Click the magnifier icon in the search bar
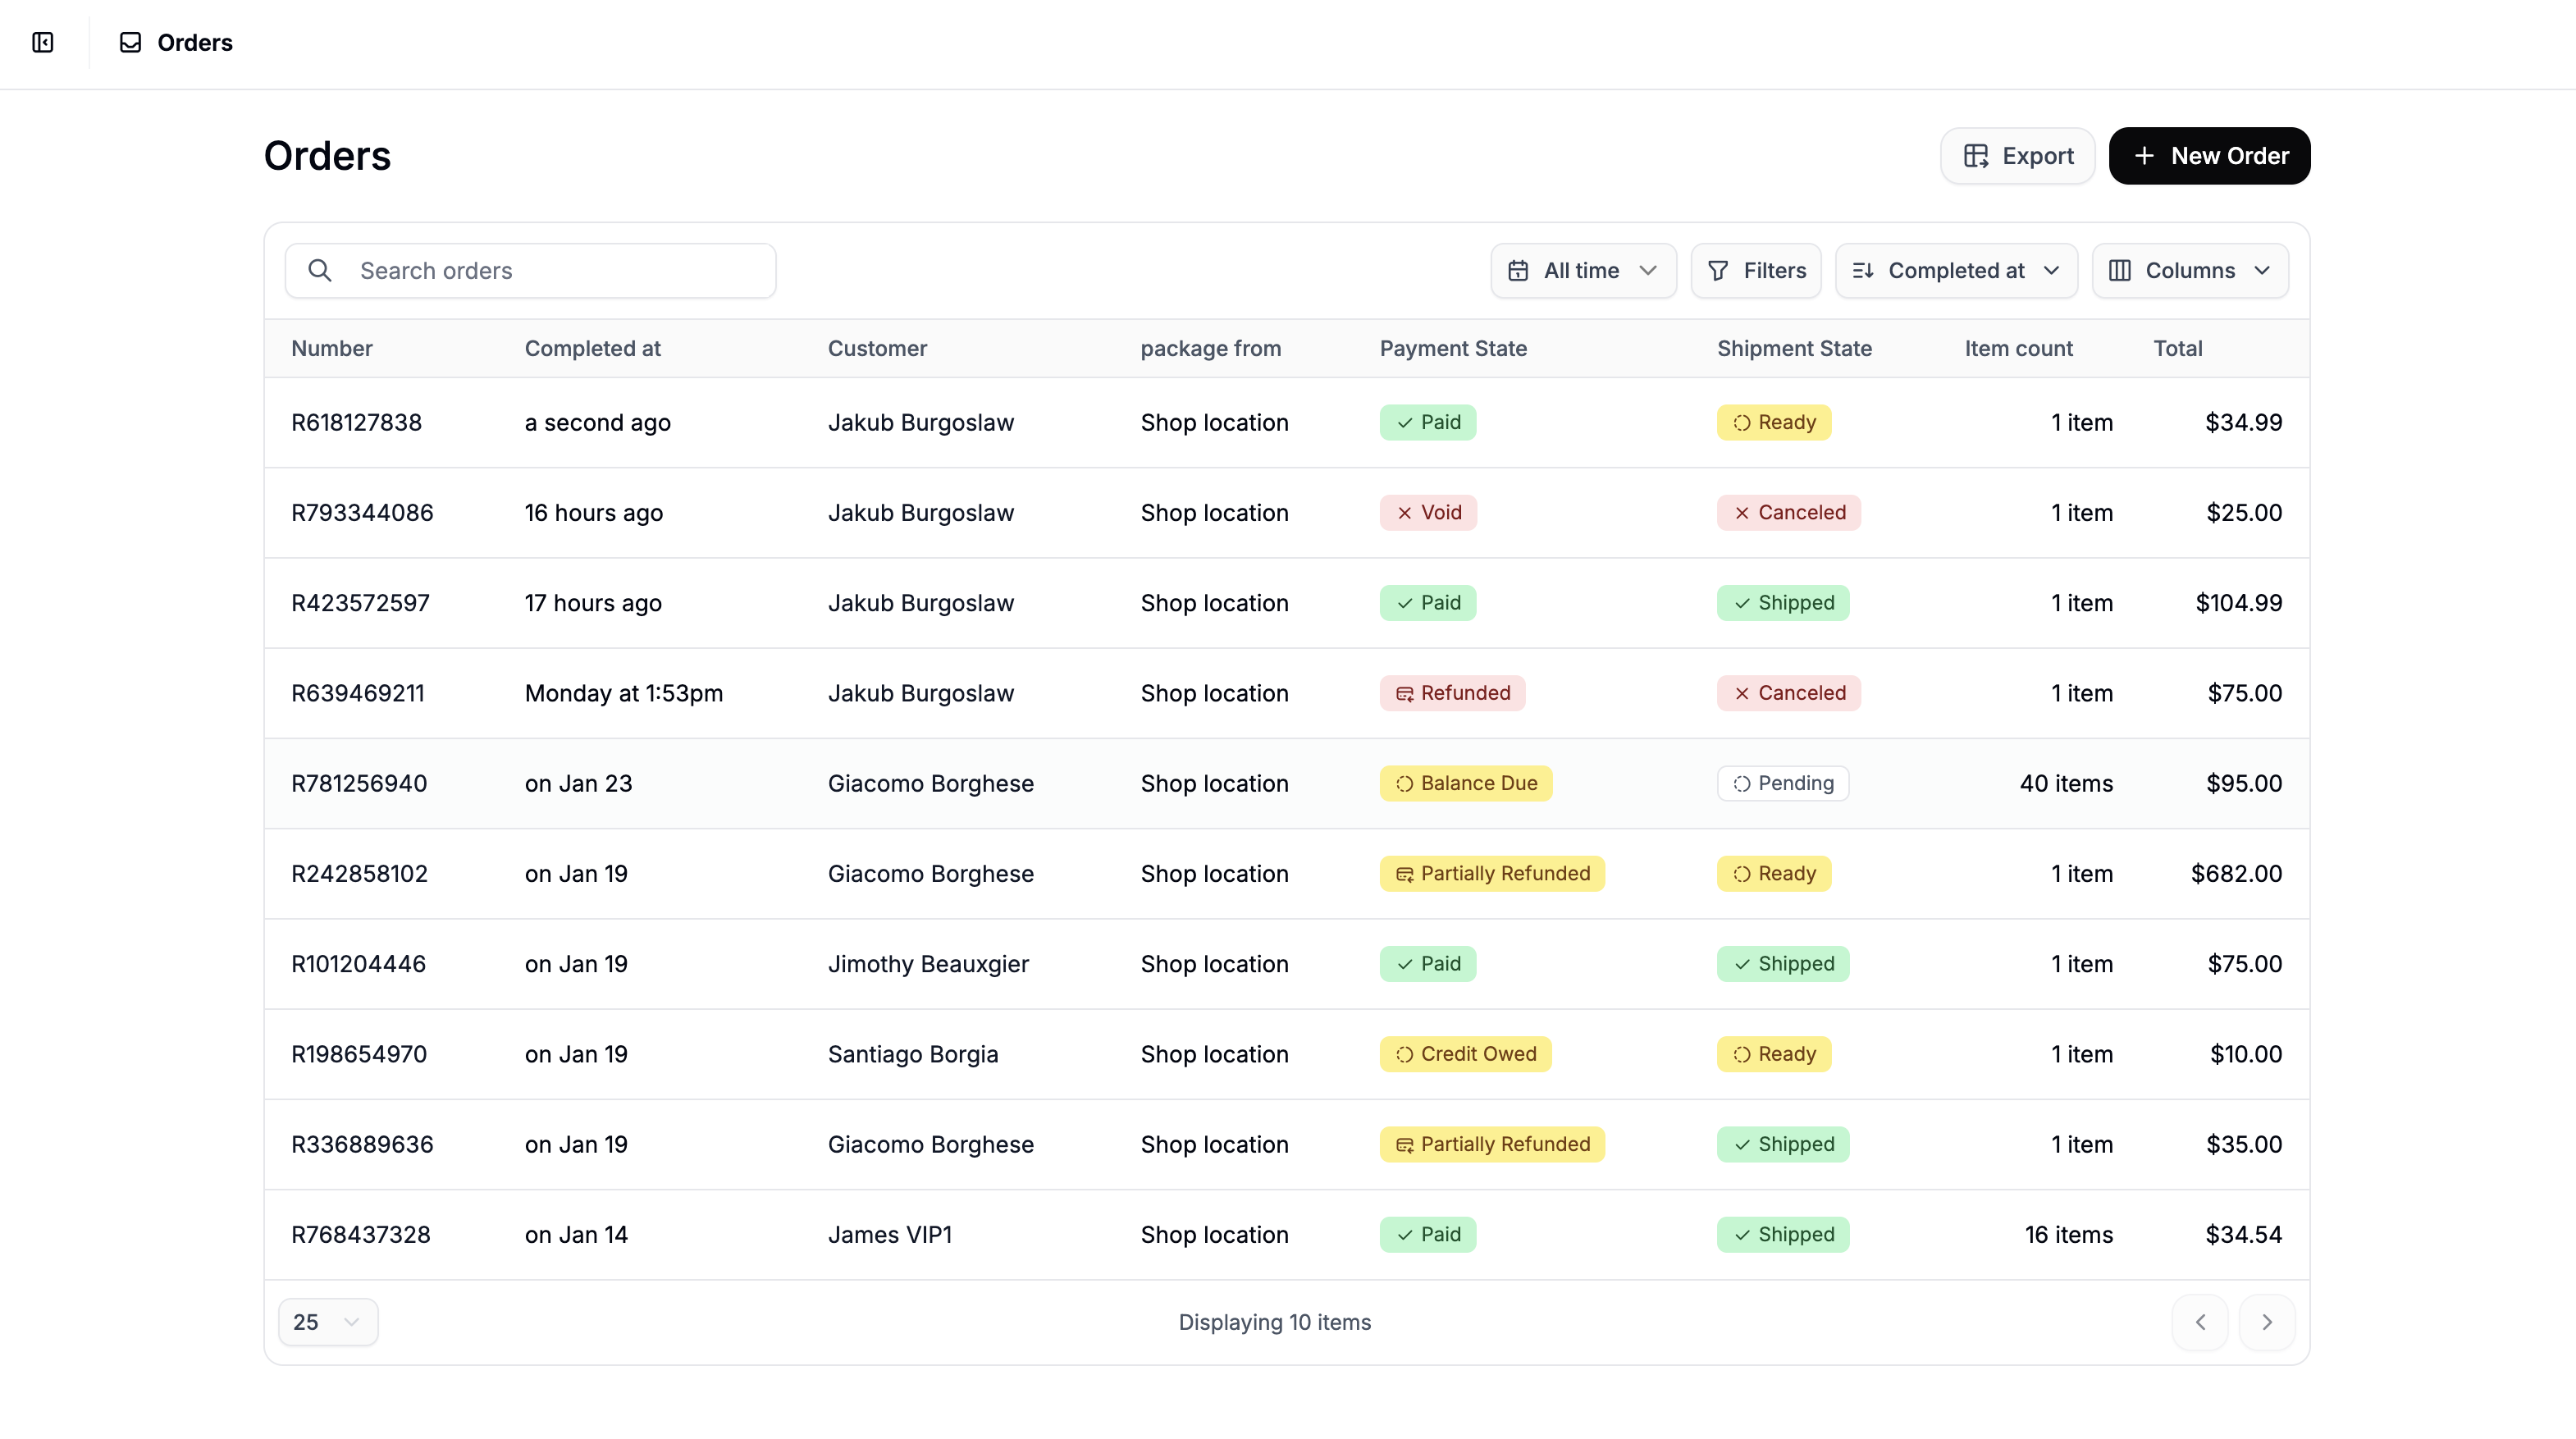Viewport: 2576px width, 1439px height. (x=320, y=270)
